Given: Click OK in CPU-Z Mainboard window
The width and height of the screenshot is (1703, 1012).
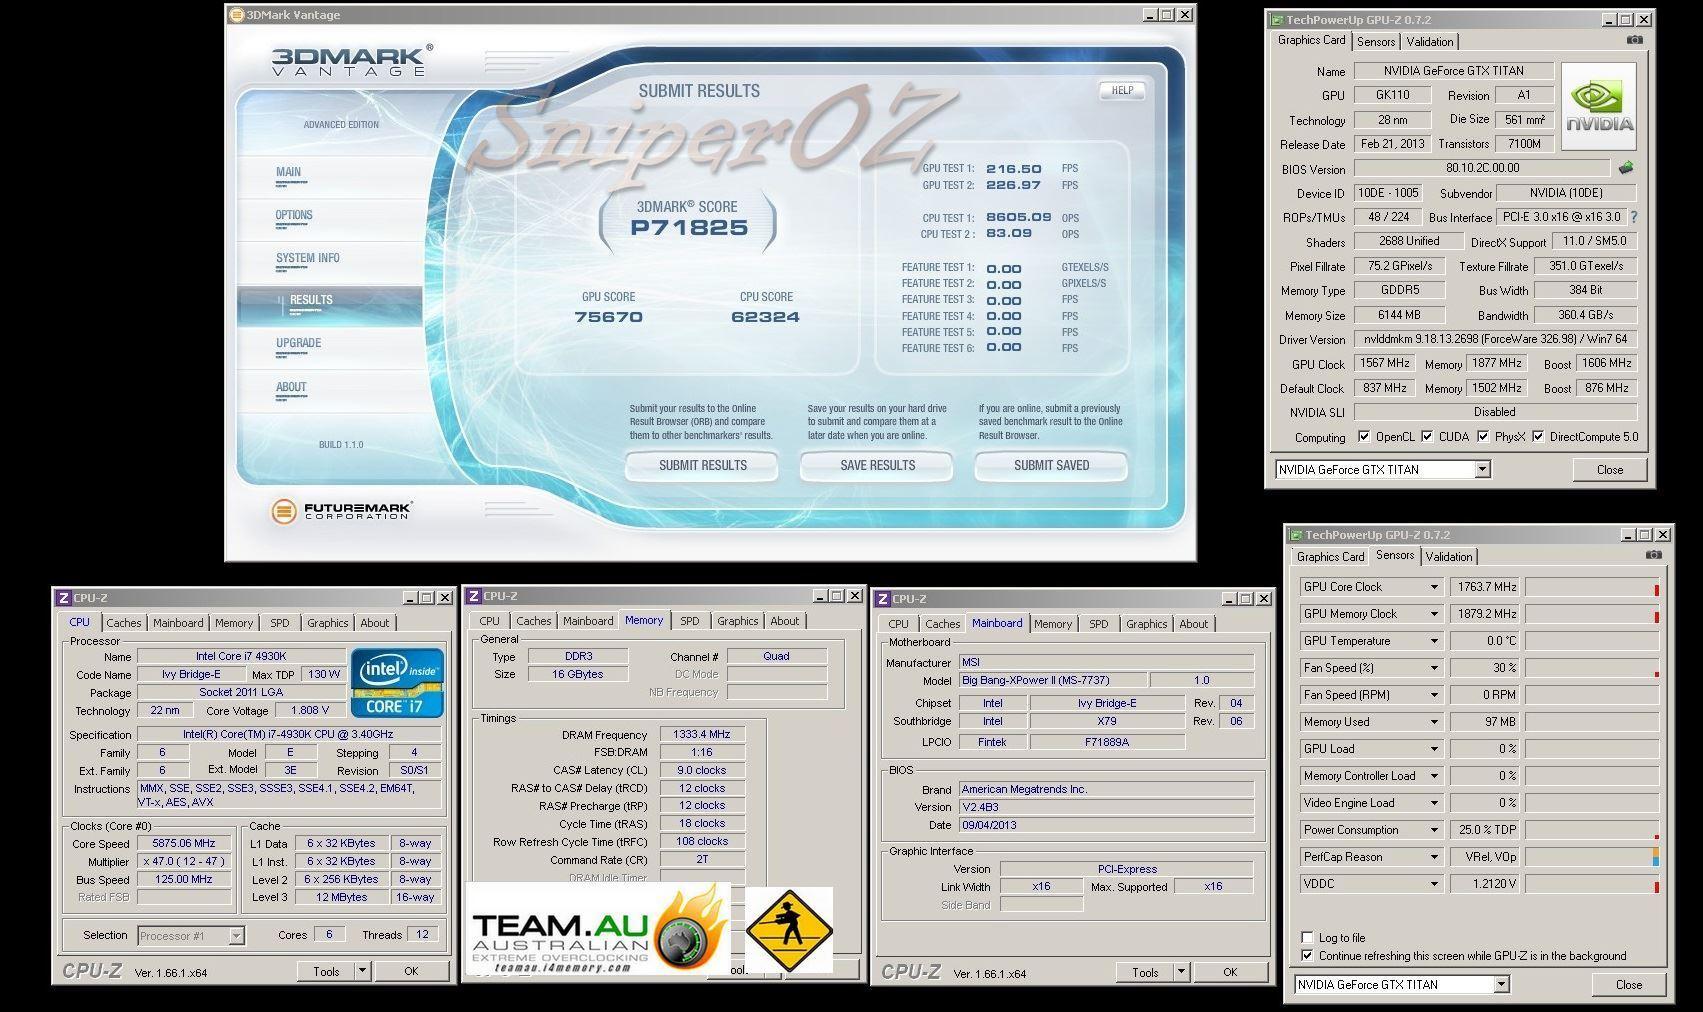Looking at the screenshot, I should pyautogui.click(x=1230, y=972).
